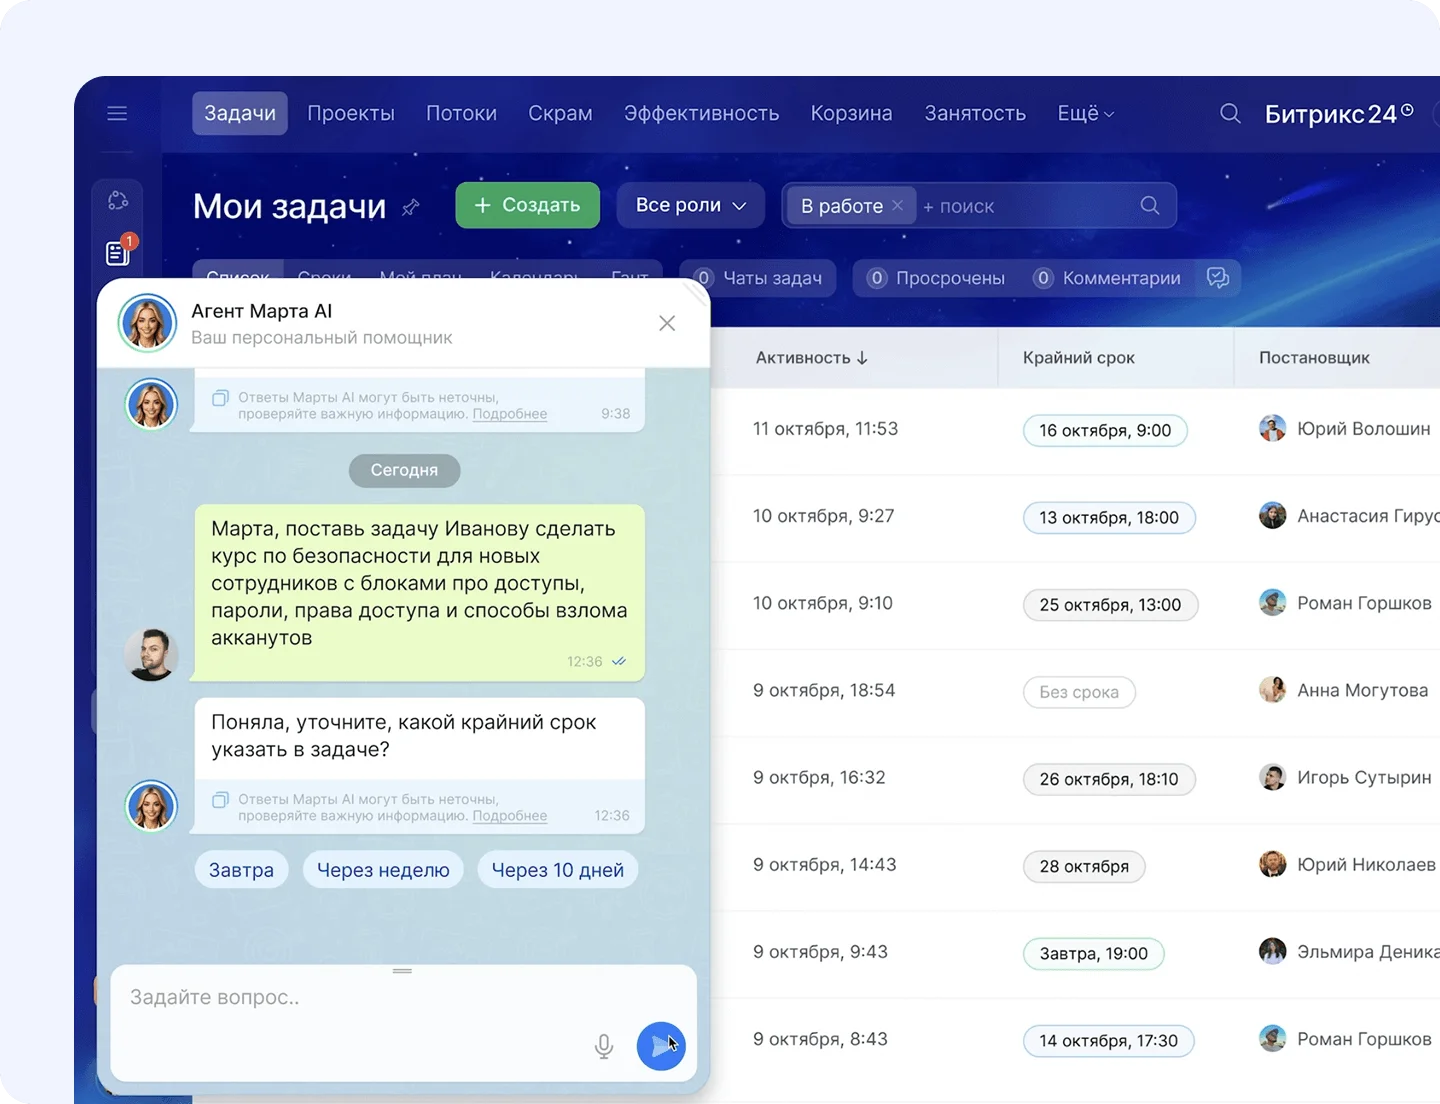Expand the Все роли dropdown
This screenshot has width=1440, height=1104.
coord(690,205)
